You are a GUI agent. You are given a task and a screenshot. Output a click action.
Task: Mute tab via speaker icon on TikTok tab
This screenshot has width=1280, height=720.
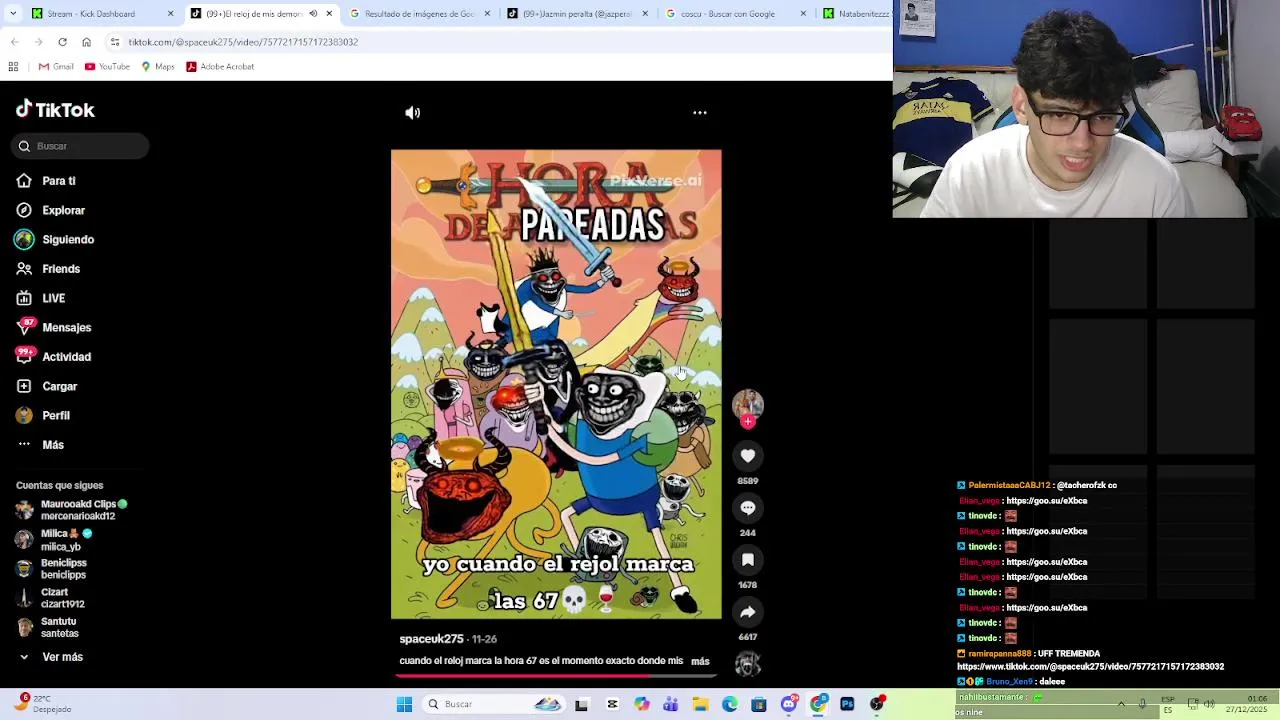(313, 14)
